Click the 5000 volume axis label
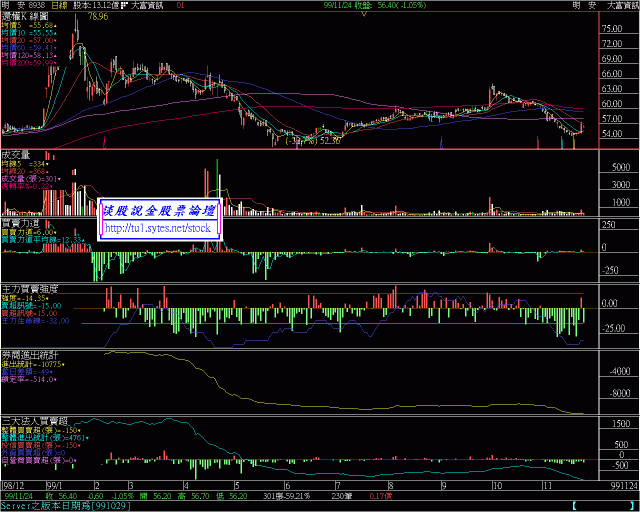 point(621,167)
